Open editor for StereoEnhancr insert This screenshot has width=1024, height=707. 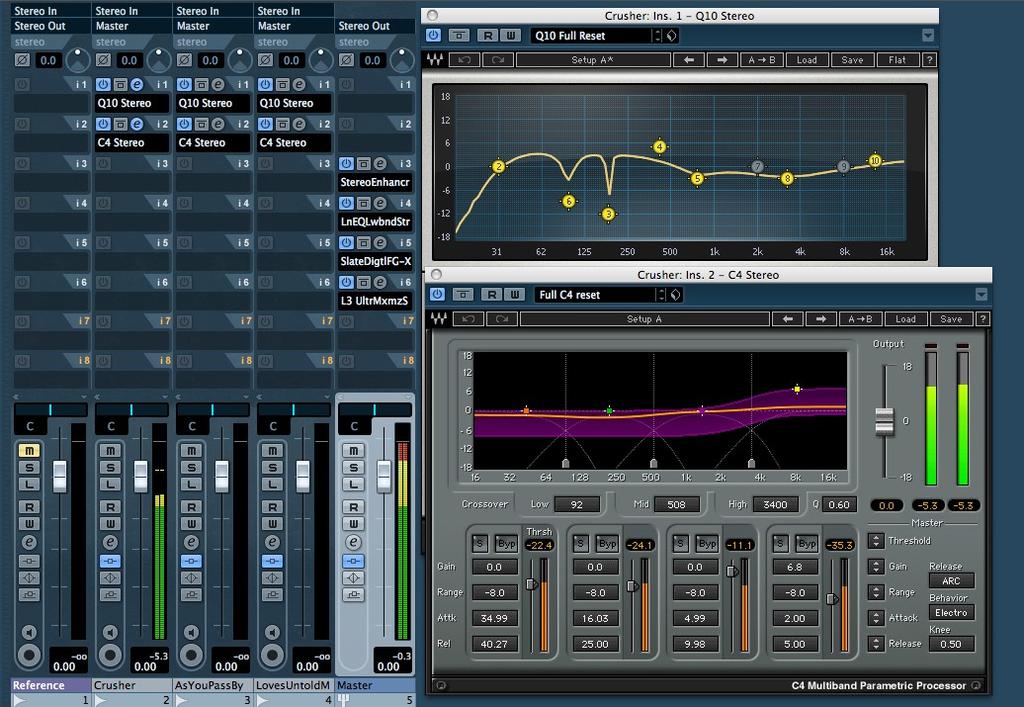[379, 164]
